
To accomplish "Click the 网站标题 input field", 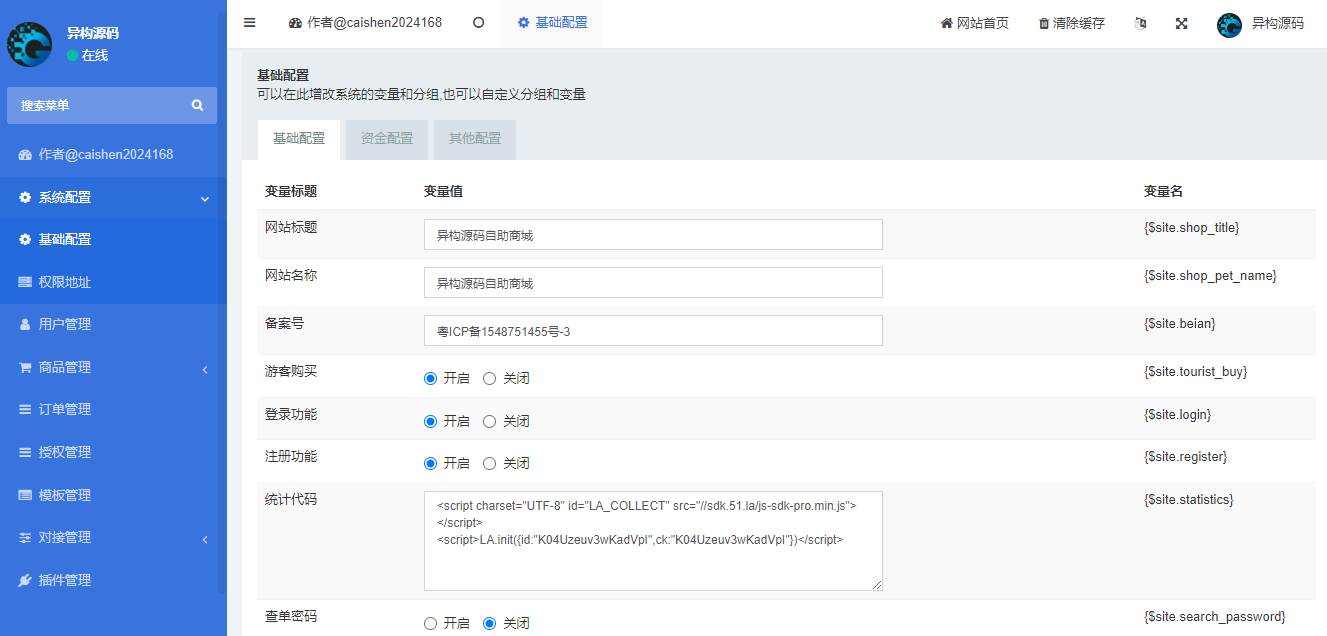I will point(653,235).
